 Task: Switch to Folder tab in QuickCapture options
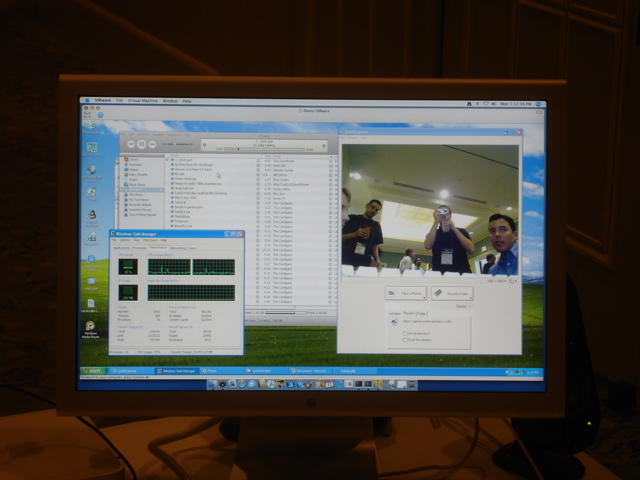click(x=421, y=313)
